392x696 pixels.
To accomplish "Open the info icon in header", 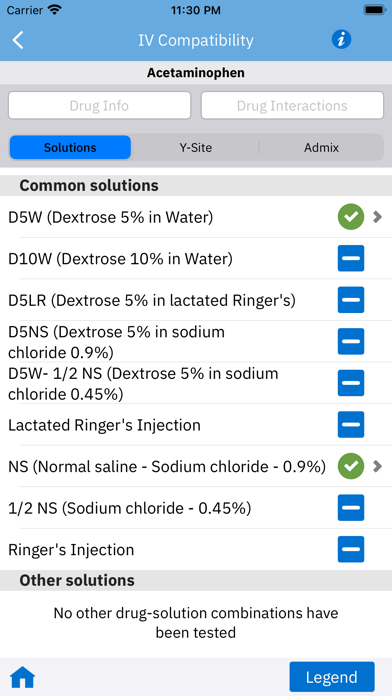I will (x=341, y=40).
